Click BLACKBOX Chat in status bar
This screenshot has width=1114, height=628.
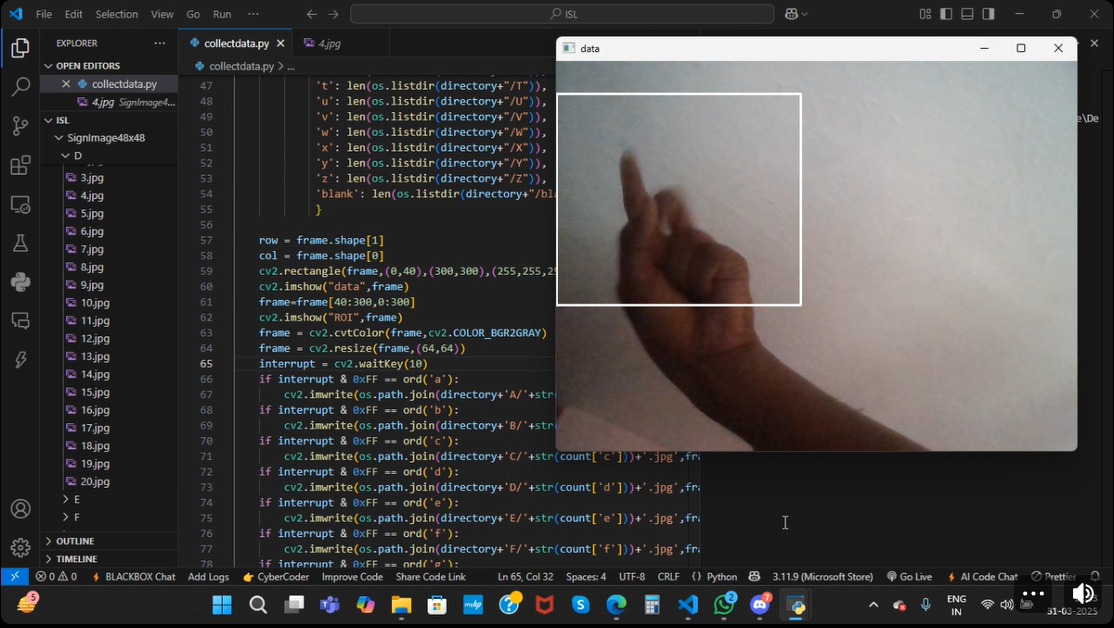(x=134, y=576)
